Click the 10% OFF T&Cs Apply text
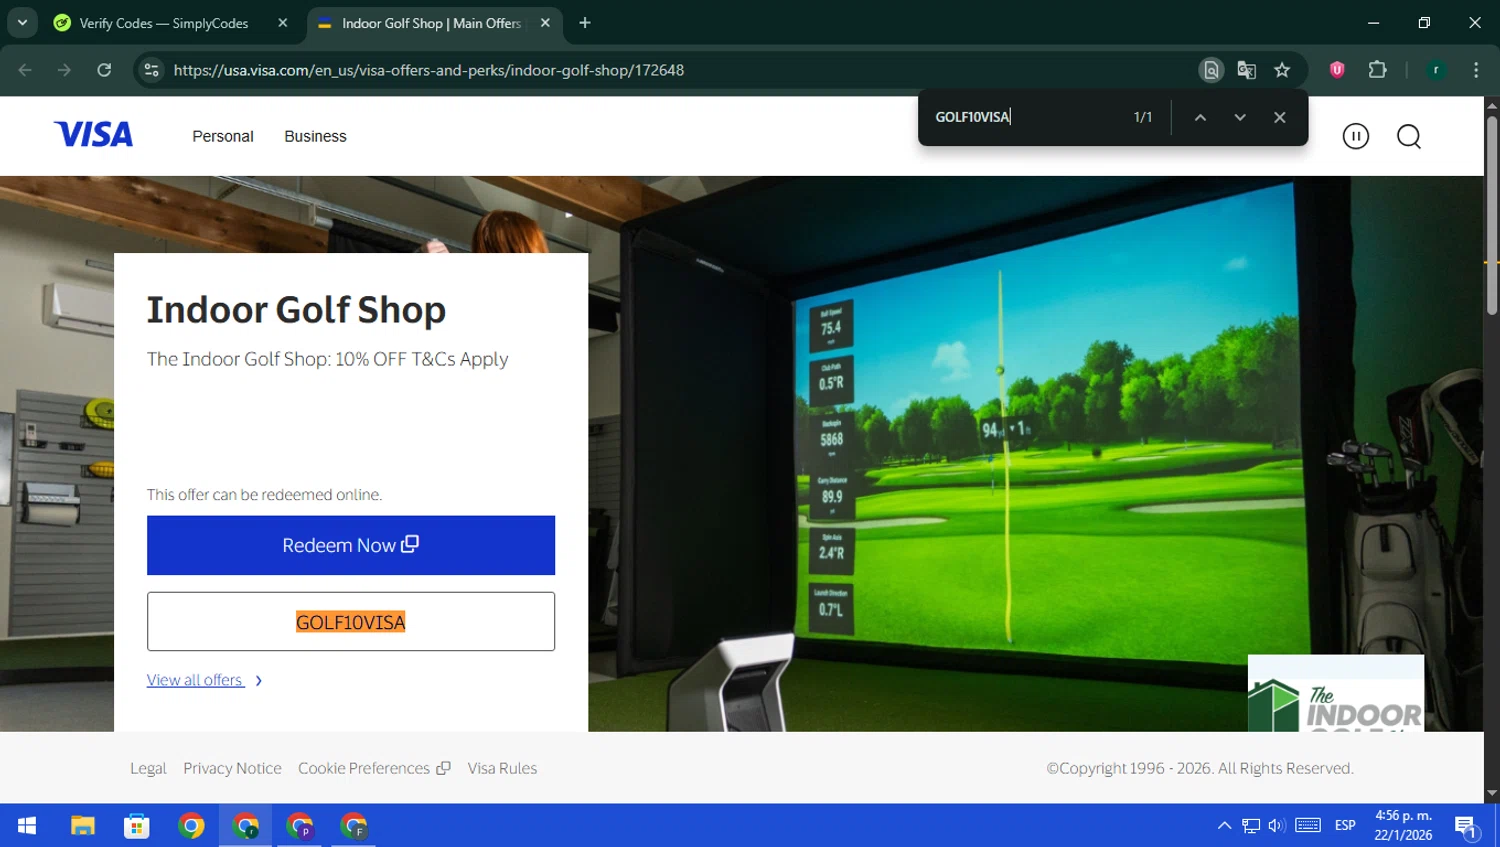 click(421, 359)
